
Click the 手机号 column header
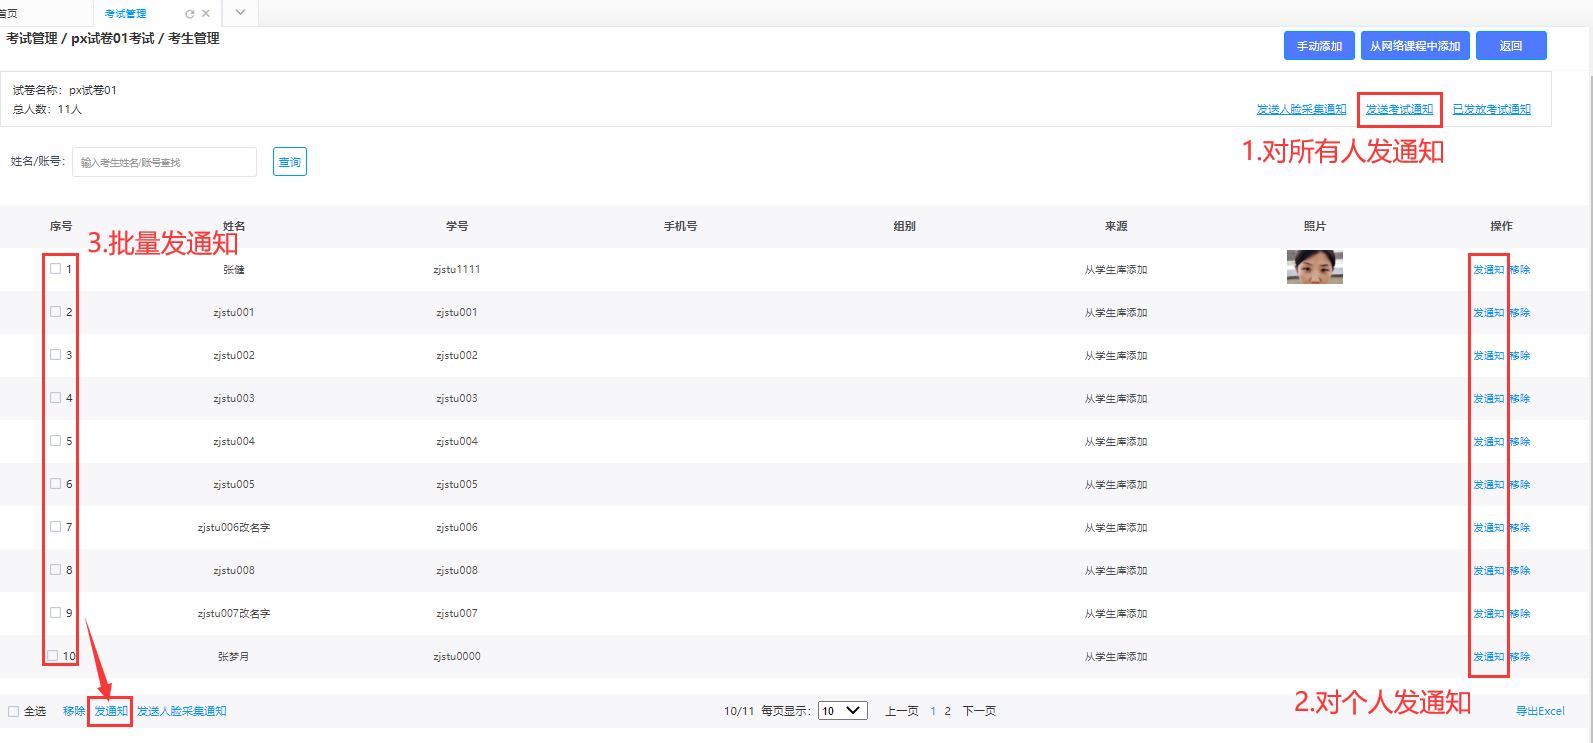point(681,226)
